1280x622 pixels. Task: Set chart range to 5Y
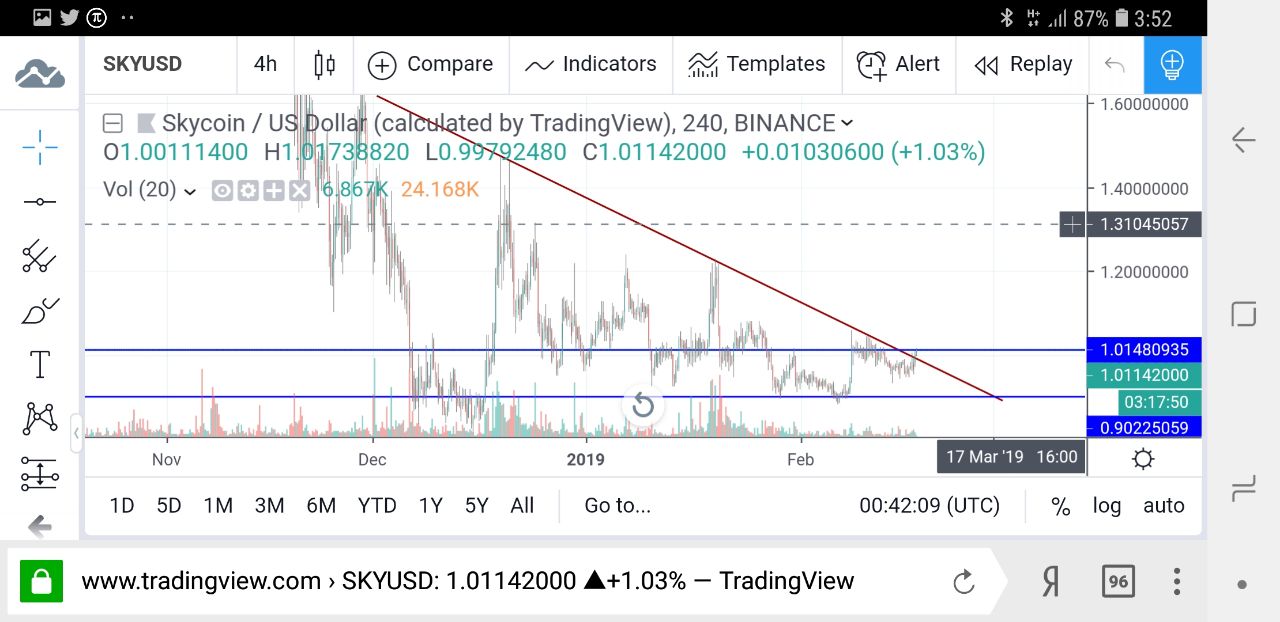click(x=477, y=506)
